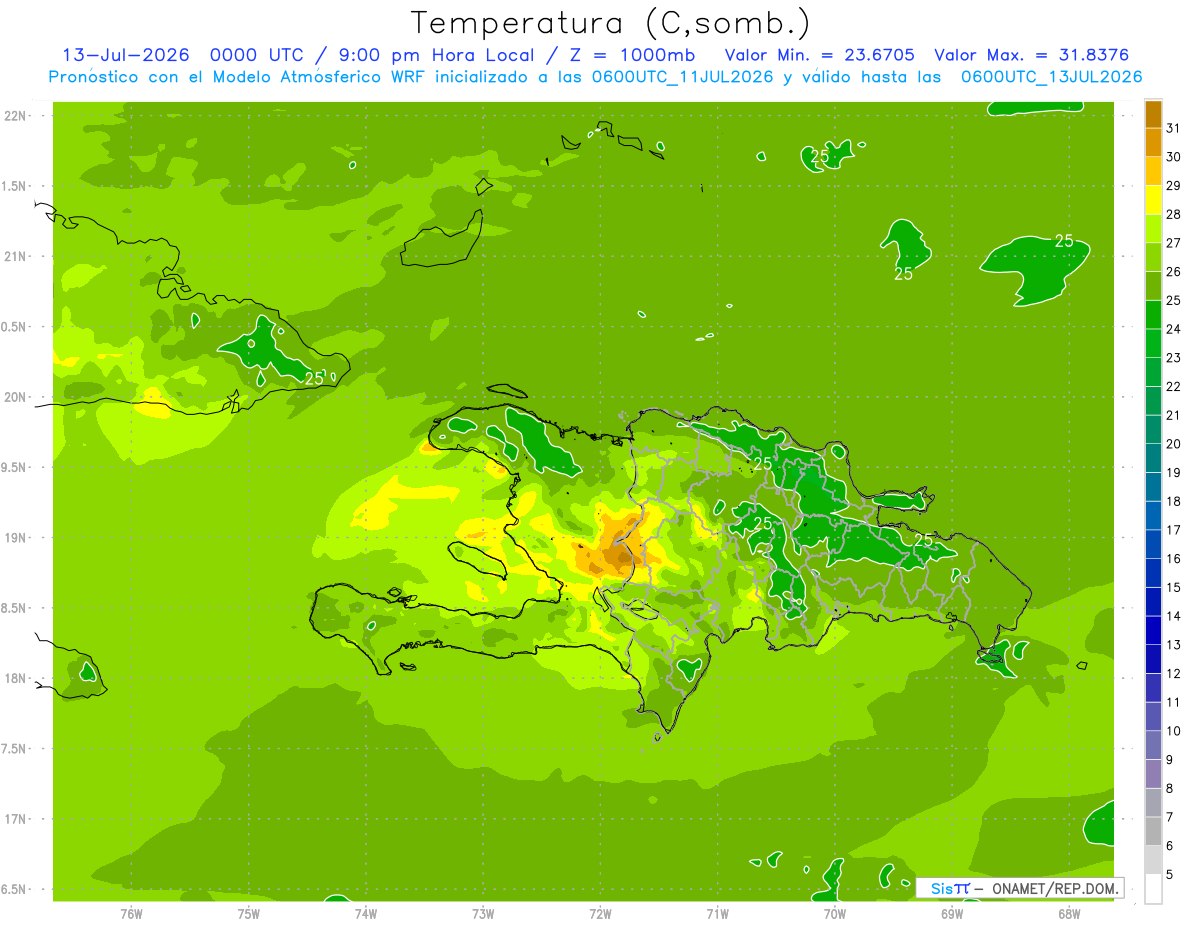Pick the blue swatch between colorbar 15 and 16
1200x927 pixels.
(1153, 573)
